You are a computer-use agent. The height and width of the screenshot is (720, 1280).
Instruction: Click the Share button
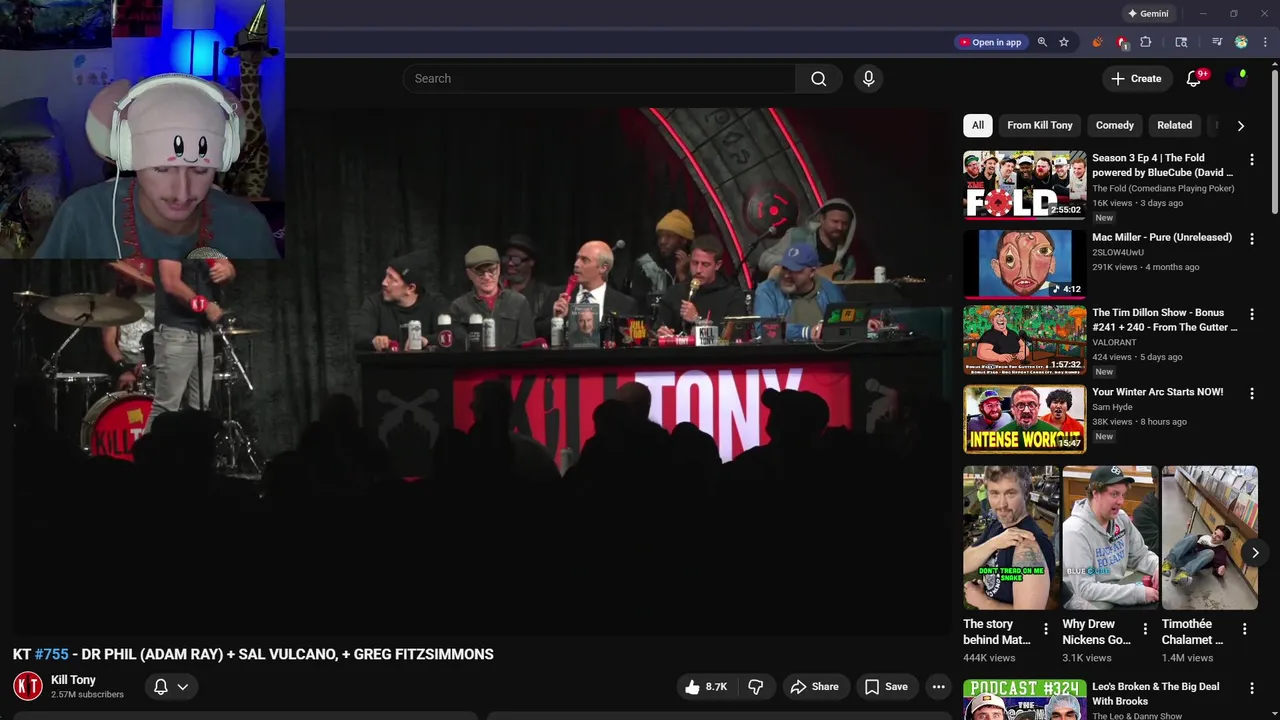coord(814,687)
